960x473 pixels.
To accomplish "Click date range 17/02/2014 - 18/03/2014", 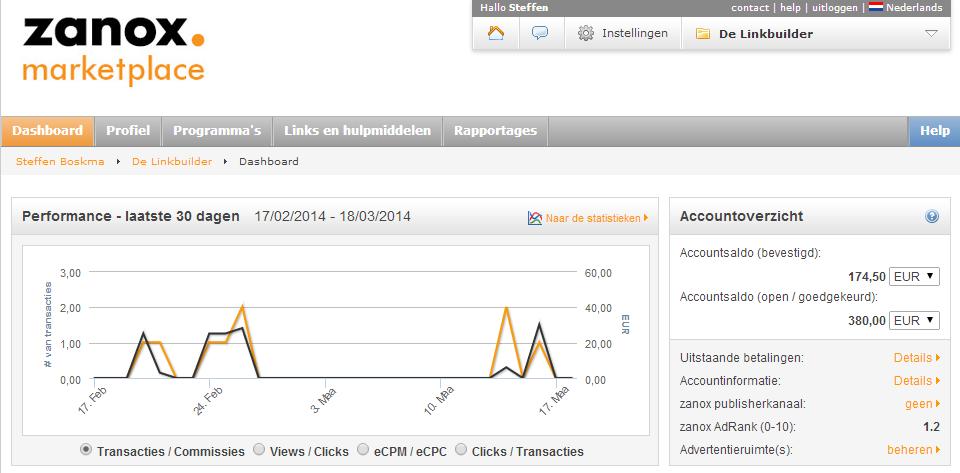I will [332, 217].
